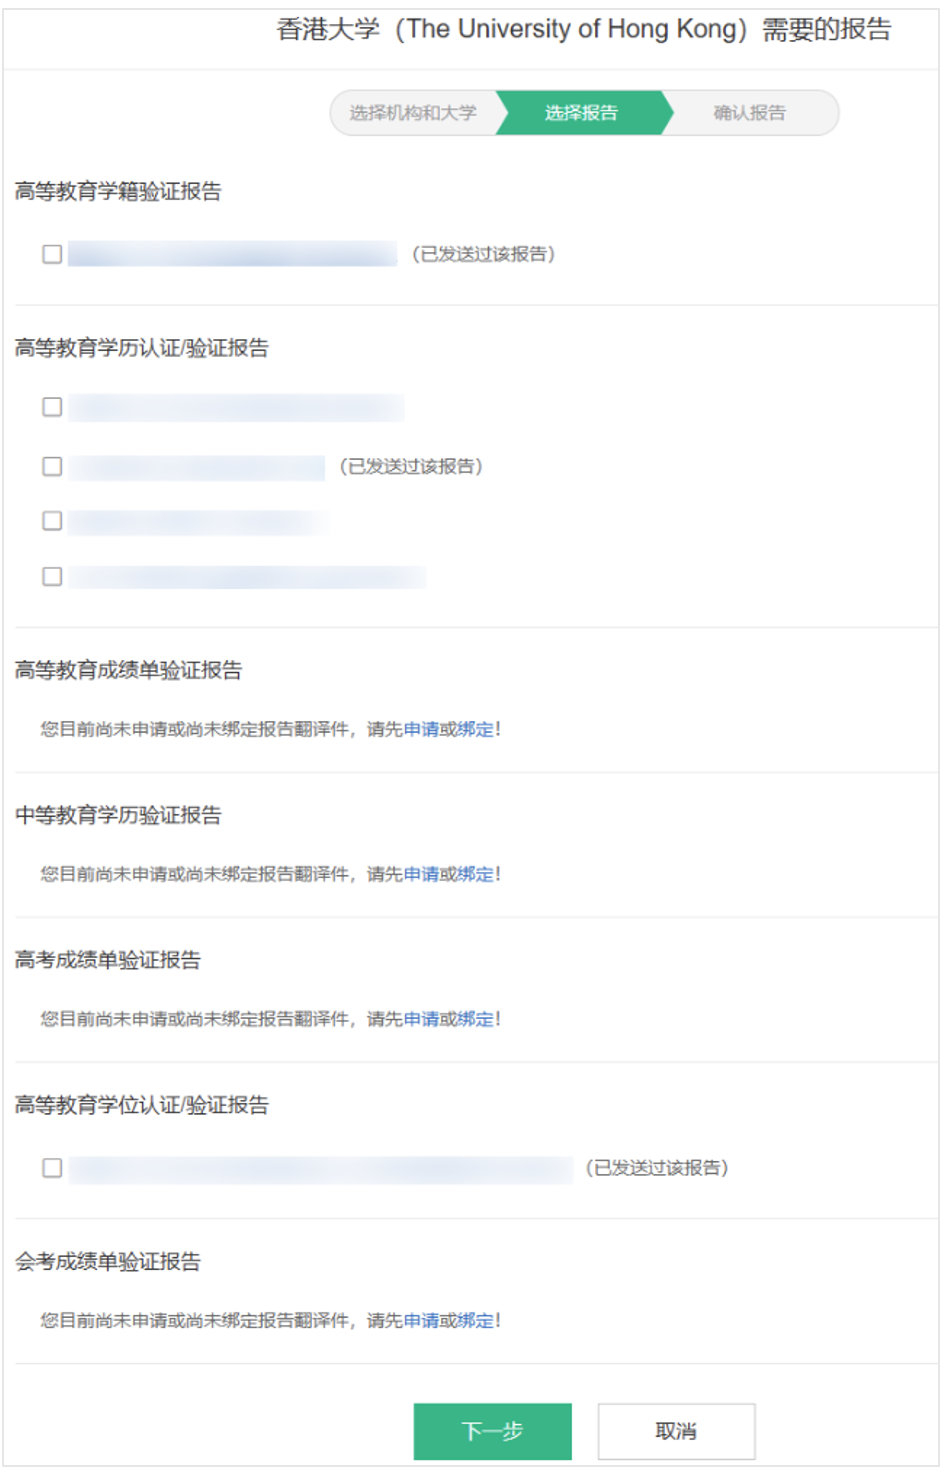Image resolution: width=944 pixels, height=1472 pixels.
Task: Tick third checkbox under 高等教育学历认证/验证报告
Action: [x=52, y=521]
